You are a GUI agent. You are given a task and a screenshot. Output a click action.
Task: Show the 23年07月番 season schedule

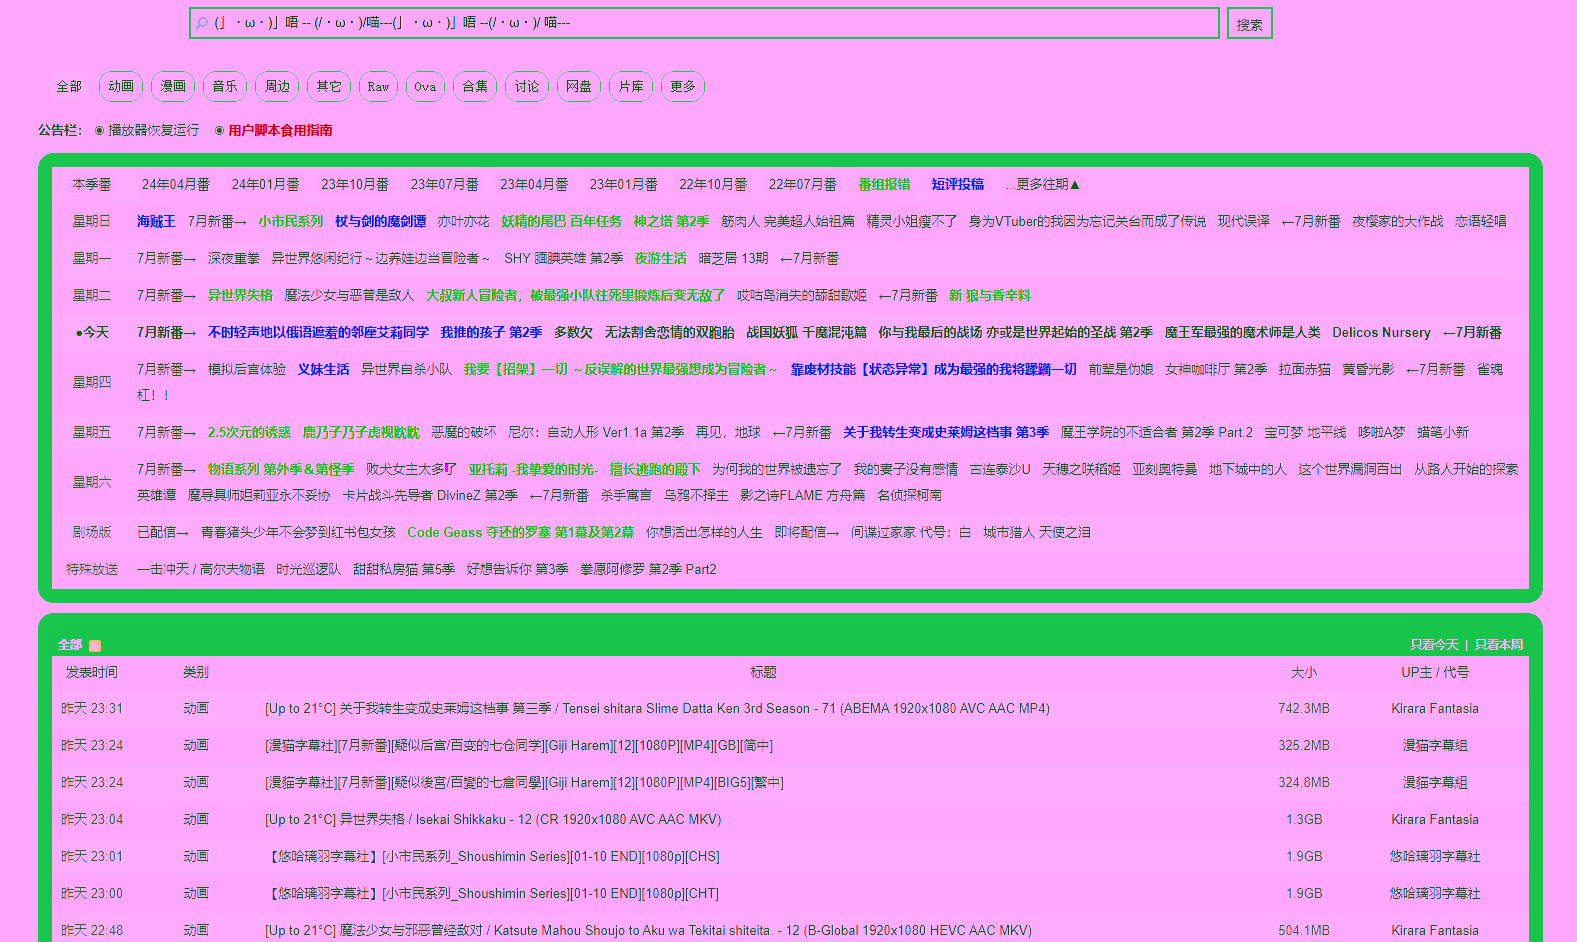point(445,185)
